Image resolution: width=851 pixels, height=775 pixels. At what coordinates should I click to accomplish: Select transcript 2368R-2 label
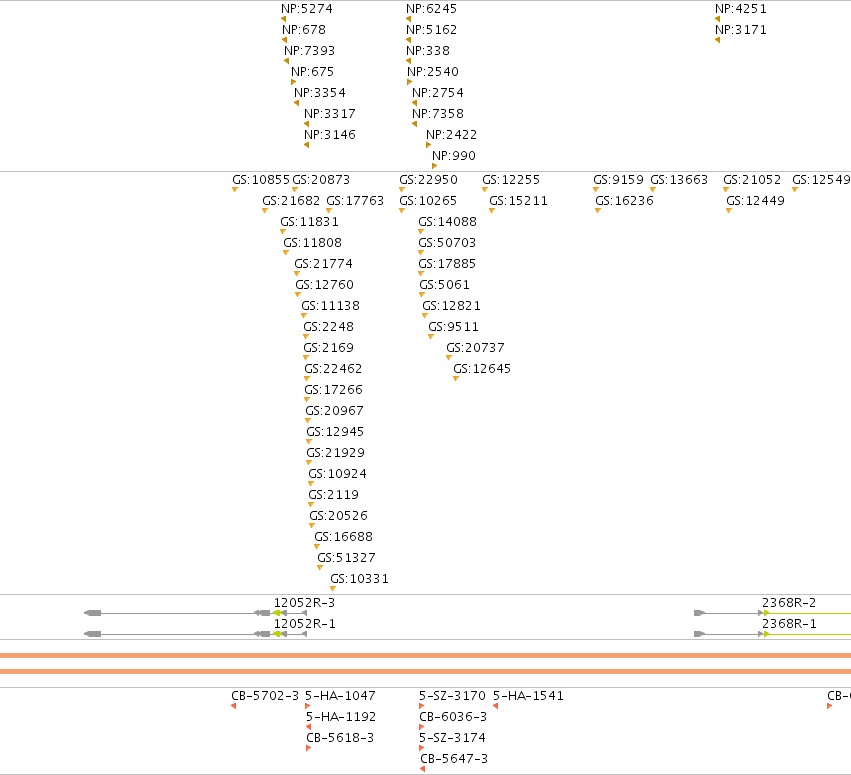point(789,603)
